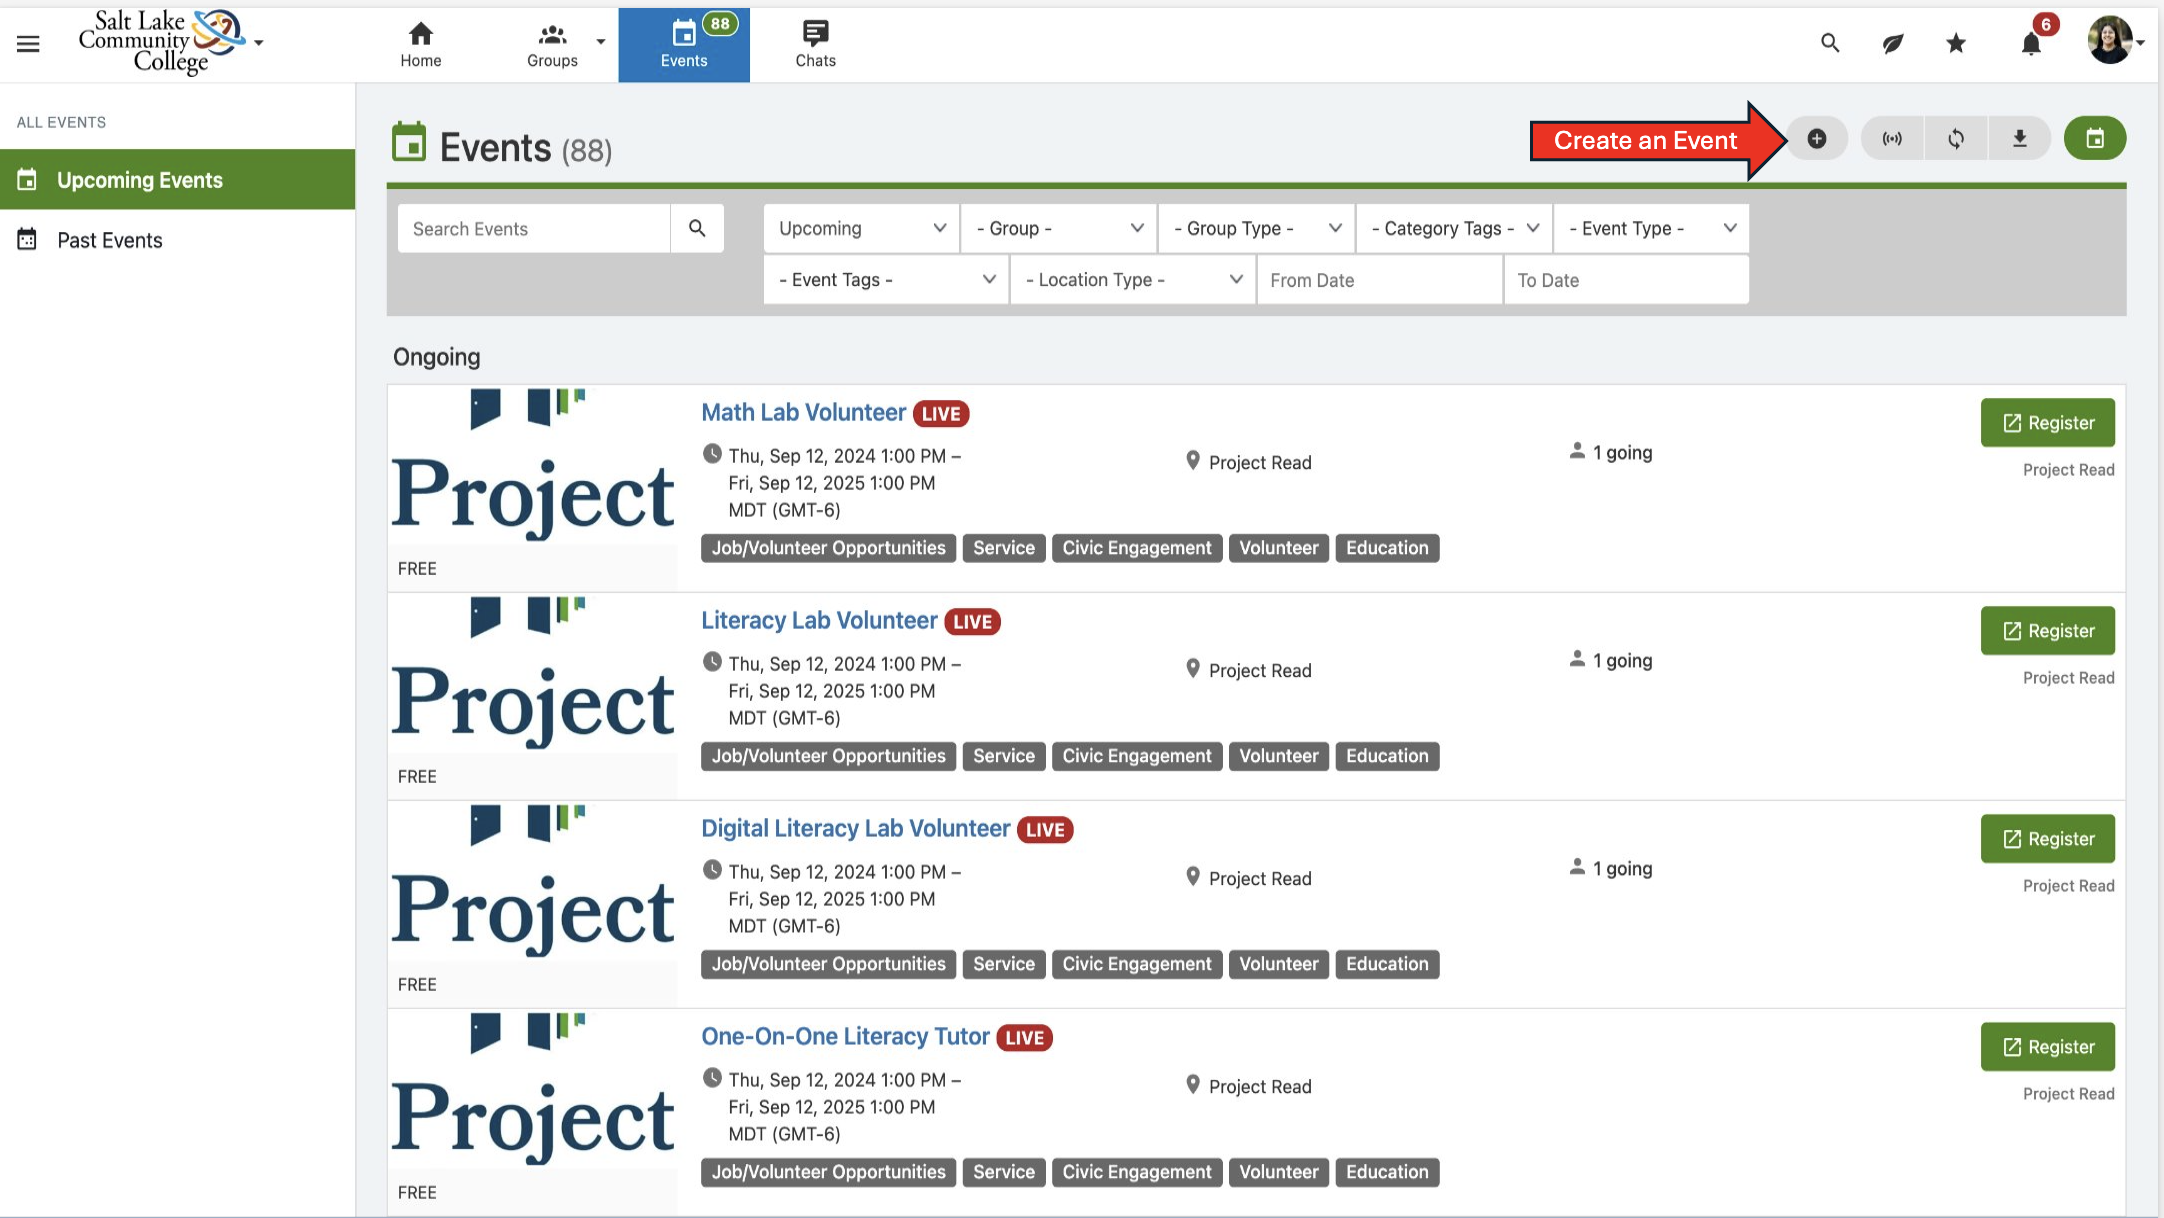Viewport: 2164px width, 1218px height.
Task: Click the plus icon to create an event
Action: (1816, 139)
